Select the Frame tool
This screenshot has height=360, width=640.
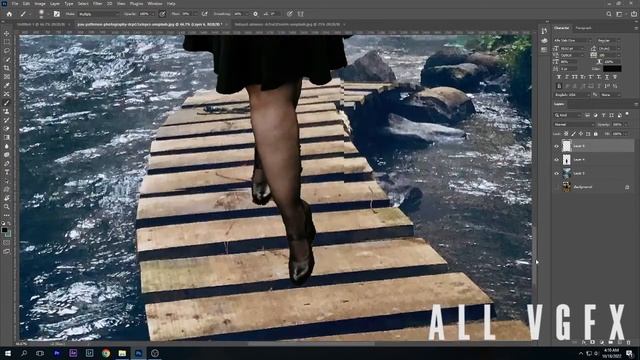tap(7, 77)
